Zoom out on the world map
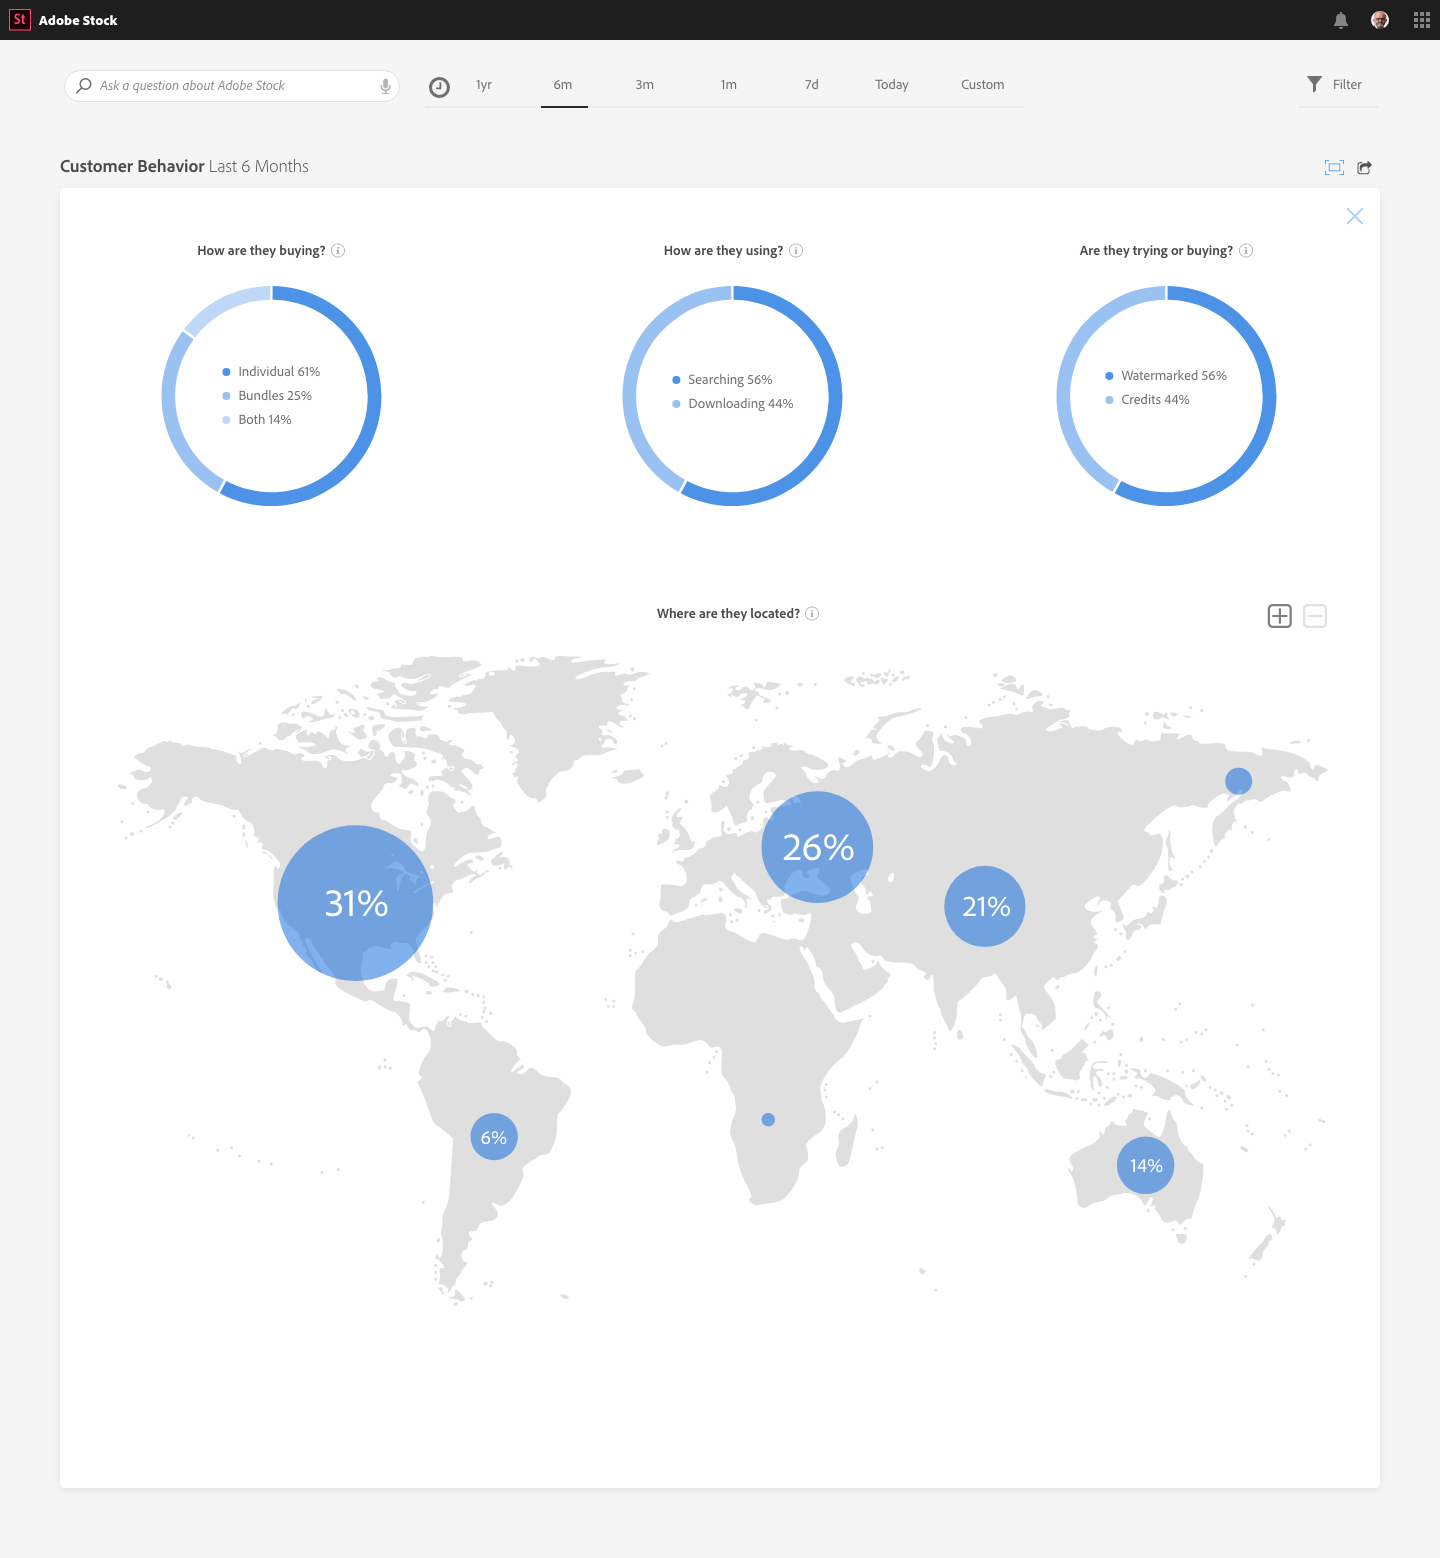This screenshot has height=1558, width=1440. point(1315,616)
